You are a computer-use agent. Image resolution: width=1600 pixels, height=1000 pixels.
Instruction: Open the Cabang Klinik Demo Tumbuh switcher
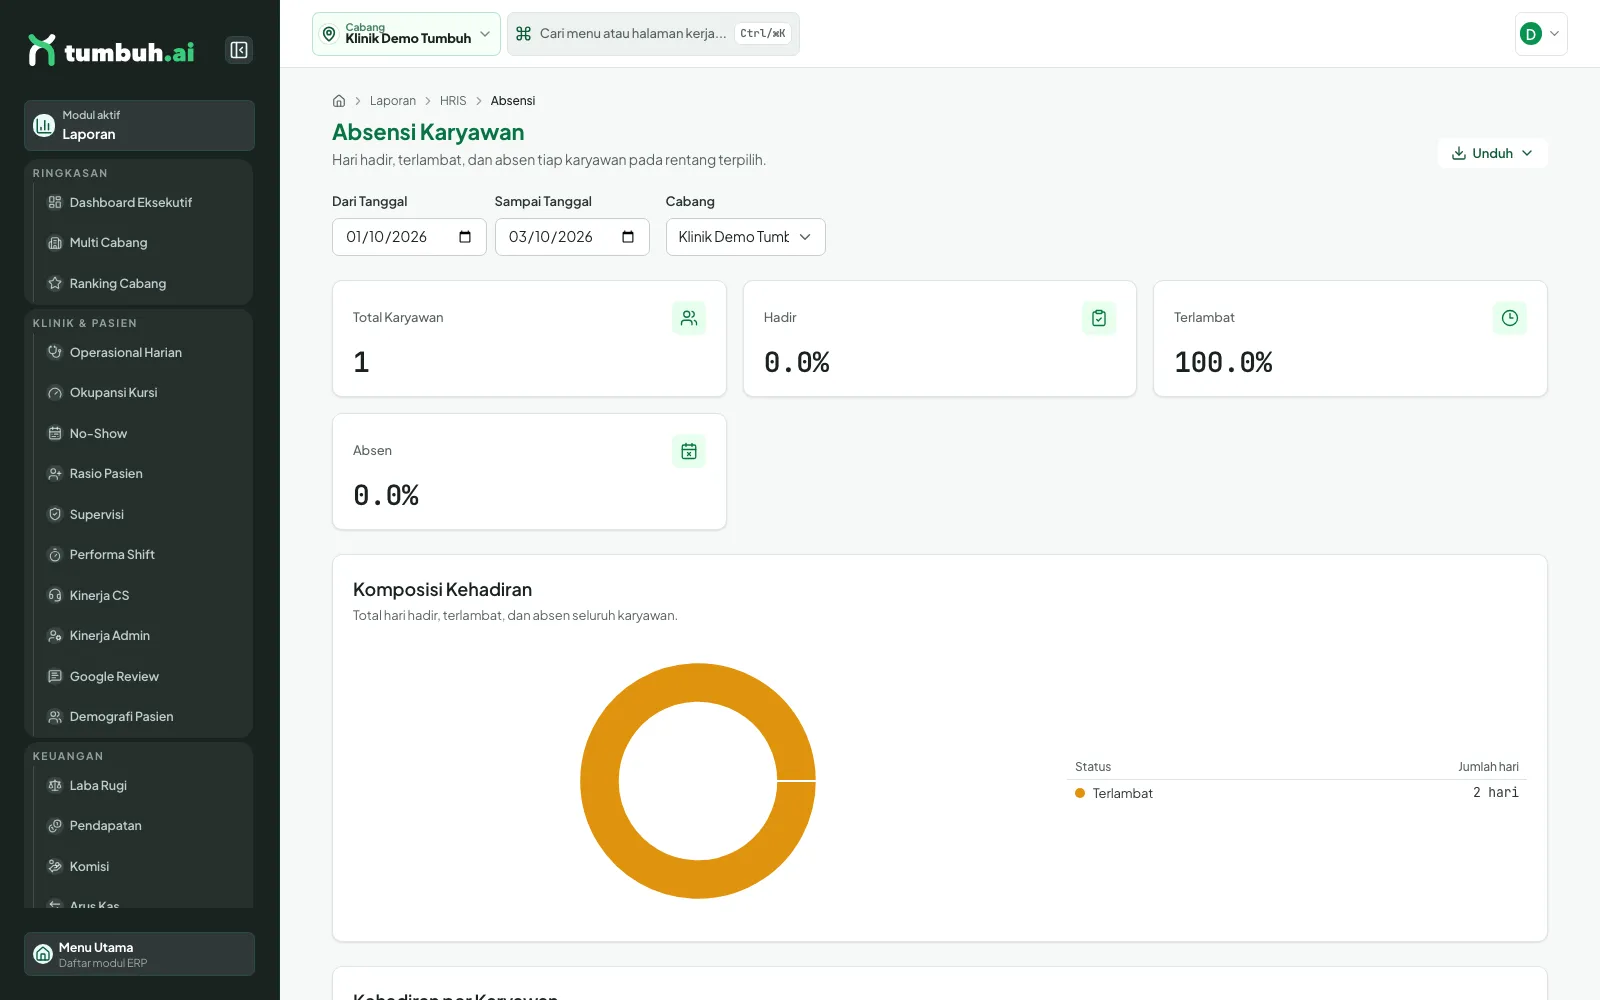coord(406,34)
